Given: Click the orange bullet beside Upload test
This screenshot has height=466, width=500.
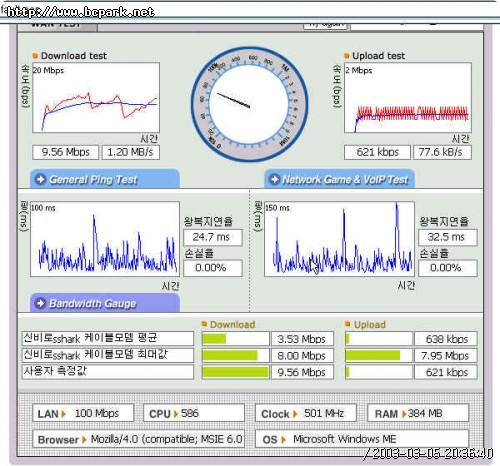Looking at the screenshot, I should pyautogui.click(x=346, y=56).
